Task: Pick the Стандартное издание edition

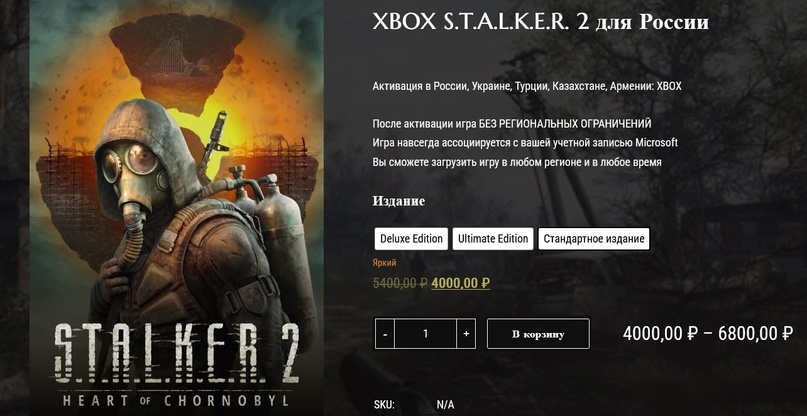Action: pyautogui.click(x=594, y=239)
